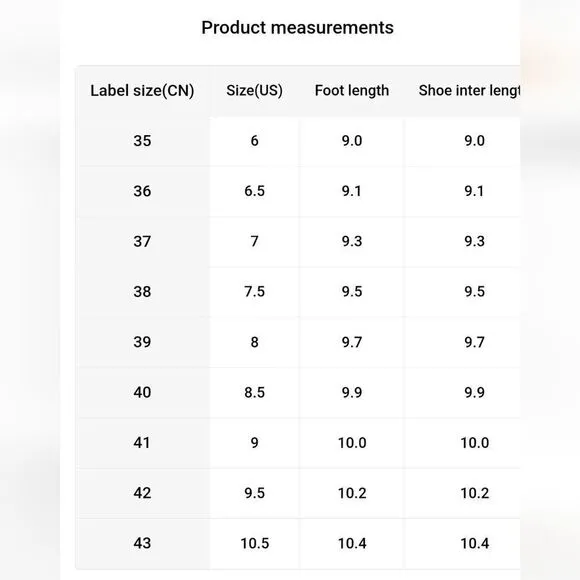Select US size 10.5 cell
This screenshot has height=580, width=580.
(x=254, y=543)
